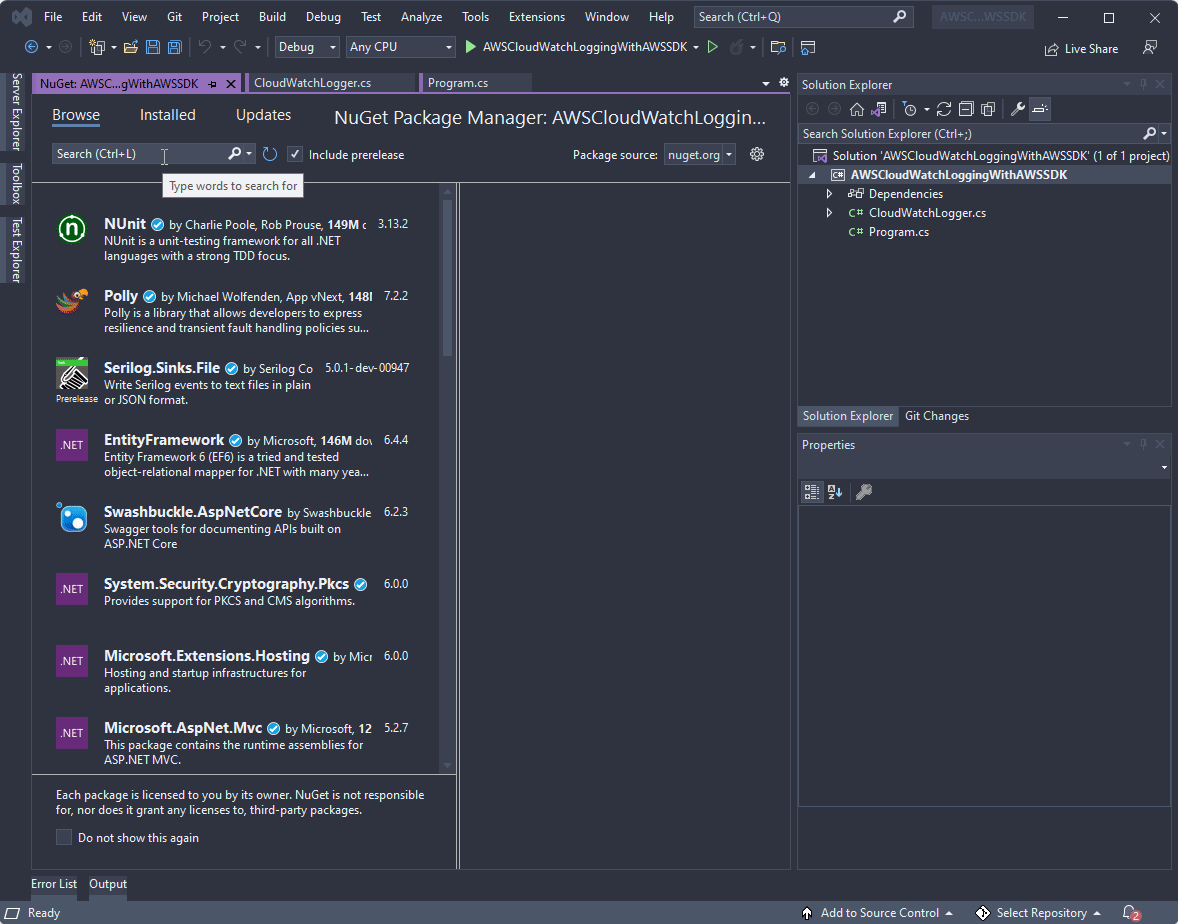This screenshot has width=1178, height=924.
Task: Click the Home icon in Solution Explorer toolbar
Action: point(857,109)
